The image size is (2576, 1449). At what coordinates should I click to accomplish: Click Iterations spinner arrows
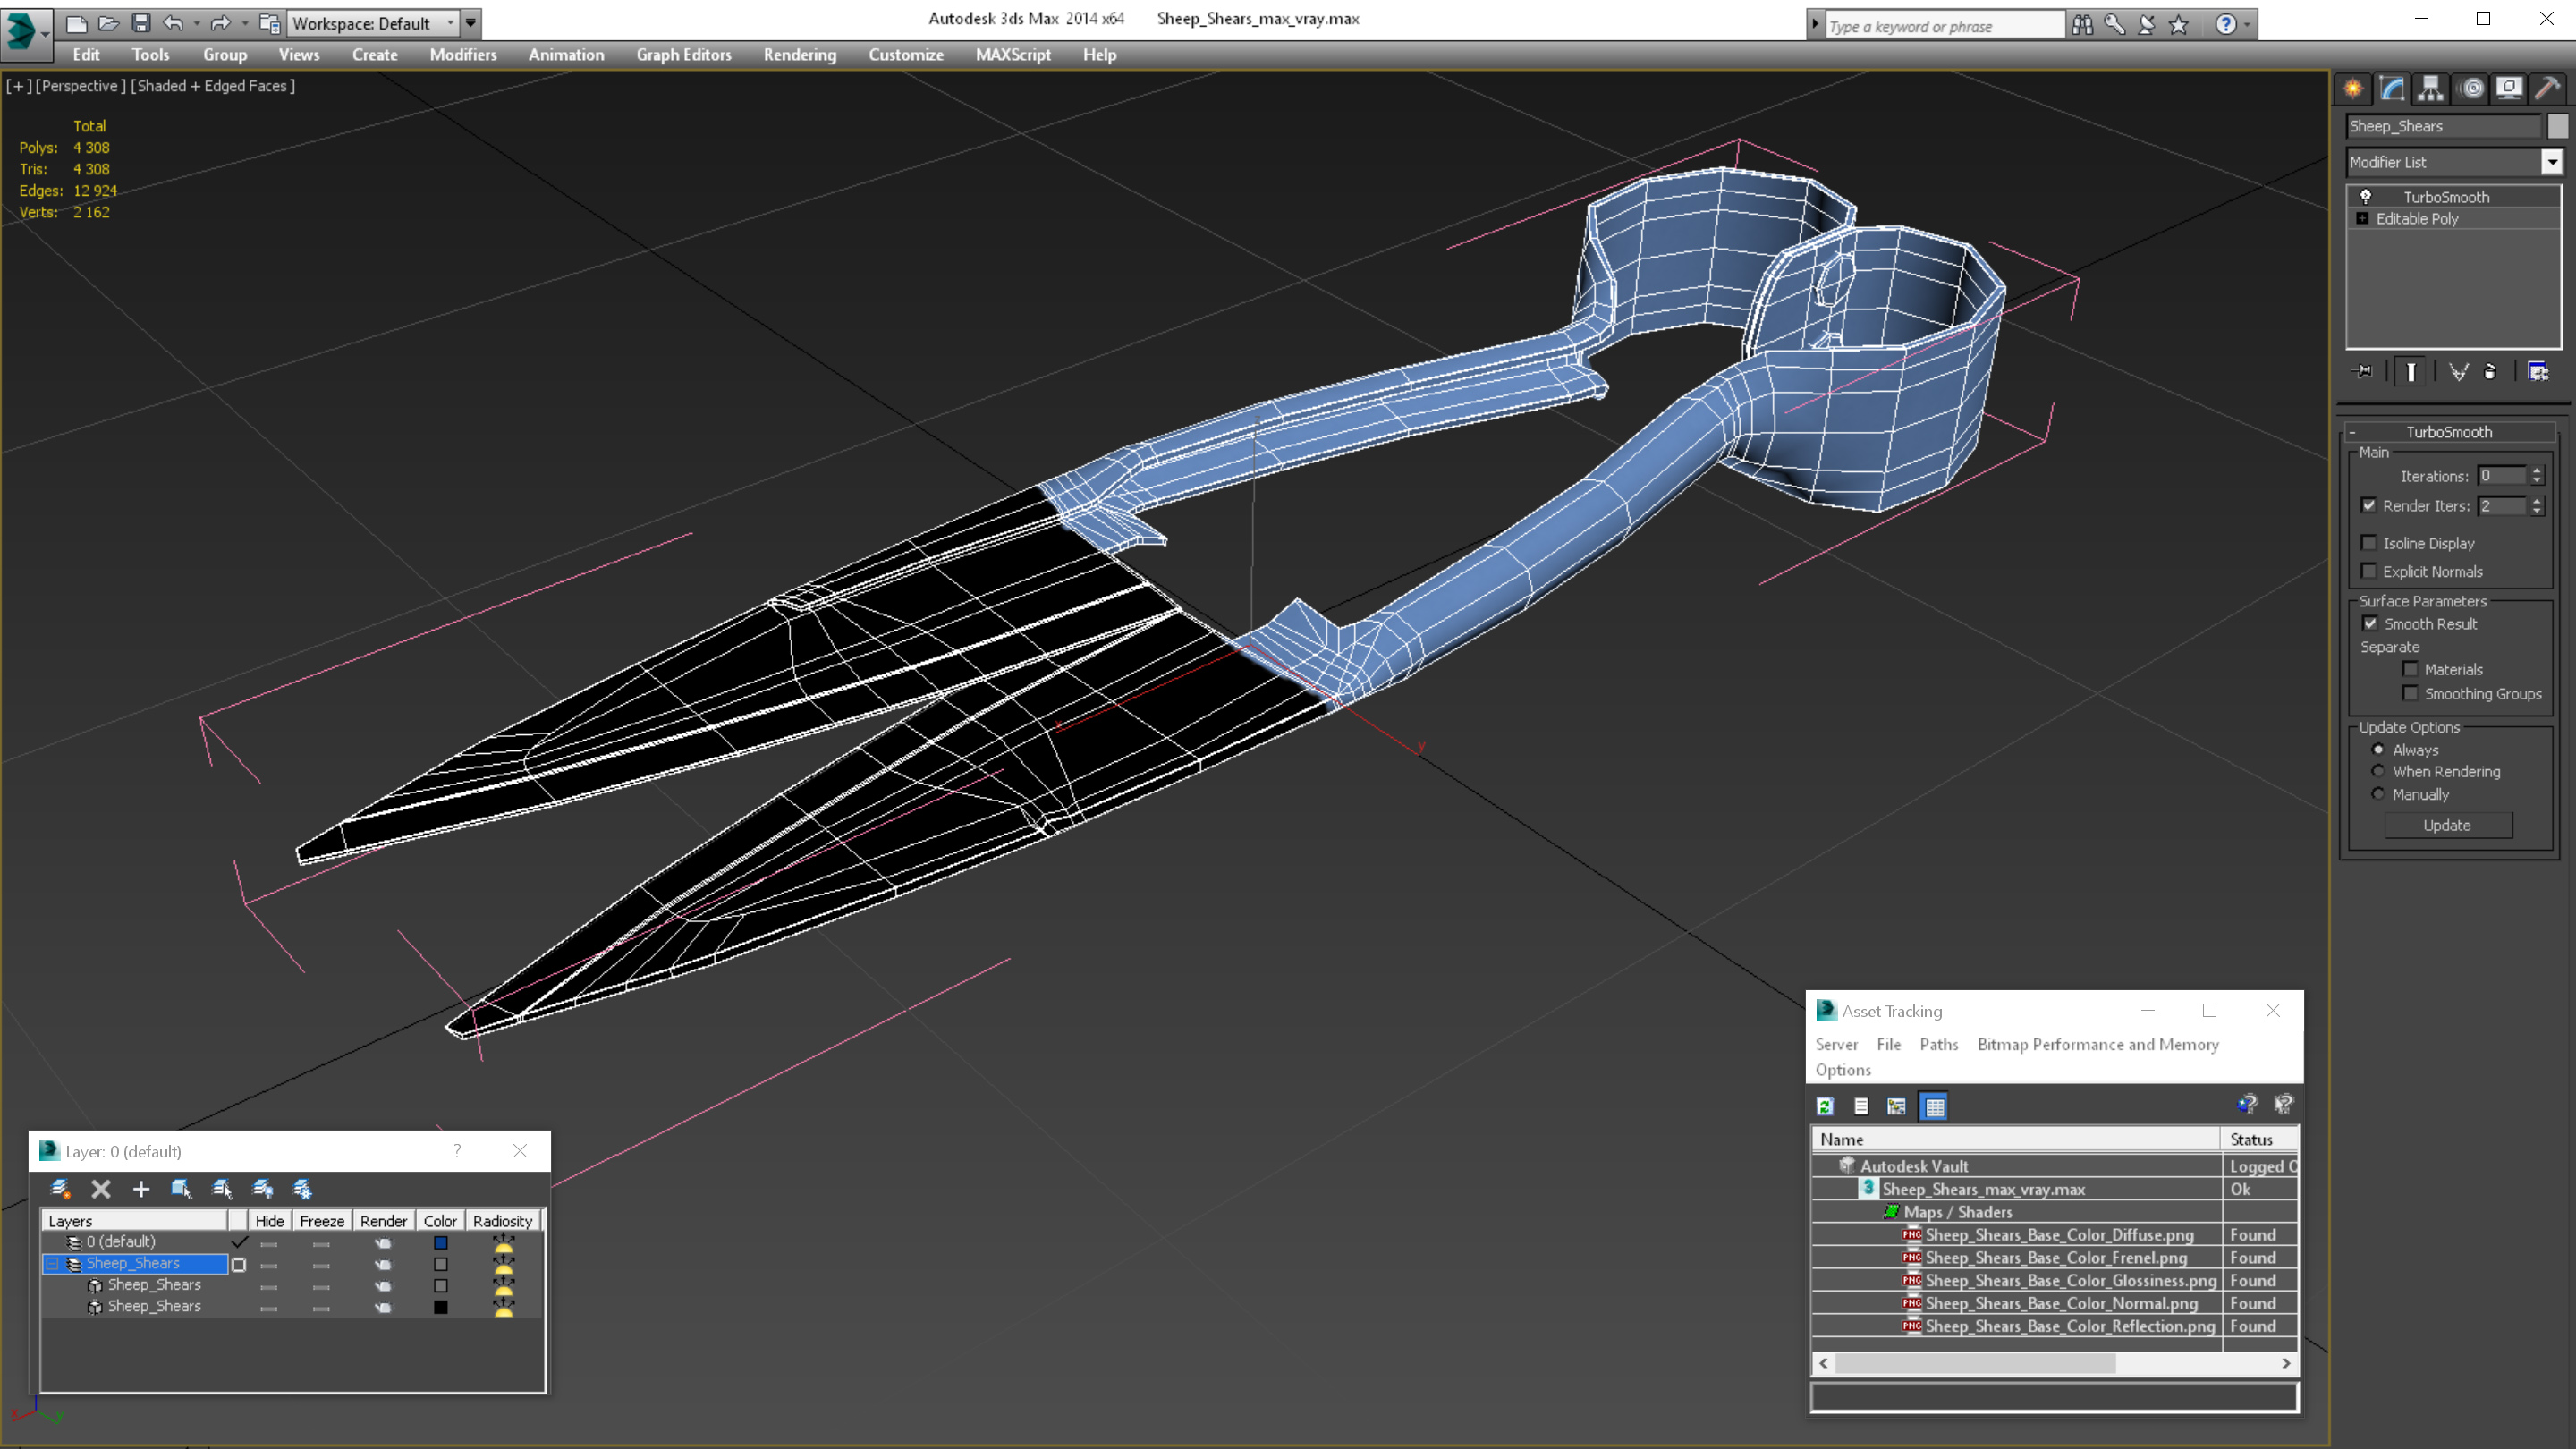tap(2537, 475)
